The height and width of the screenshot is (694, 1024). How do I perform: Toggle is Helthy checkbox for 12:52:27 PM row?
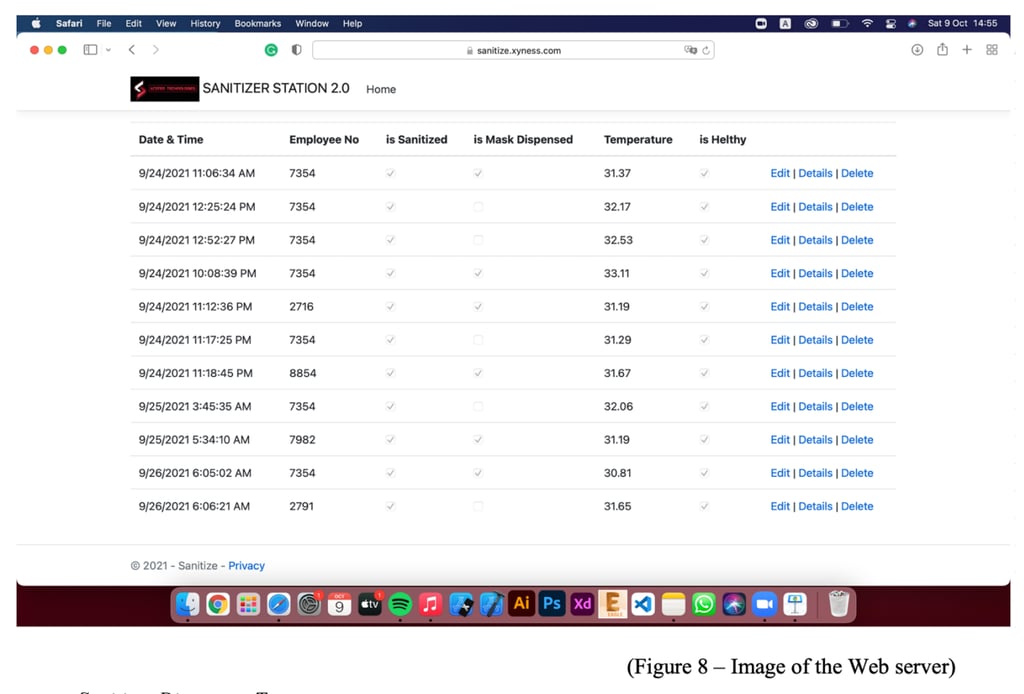point(704,240)
